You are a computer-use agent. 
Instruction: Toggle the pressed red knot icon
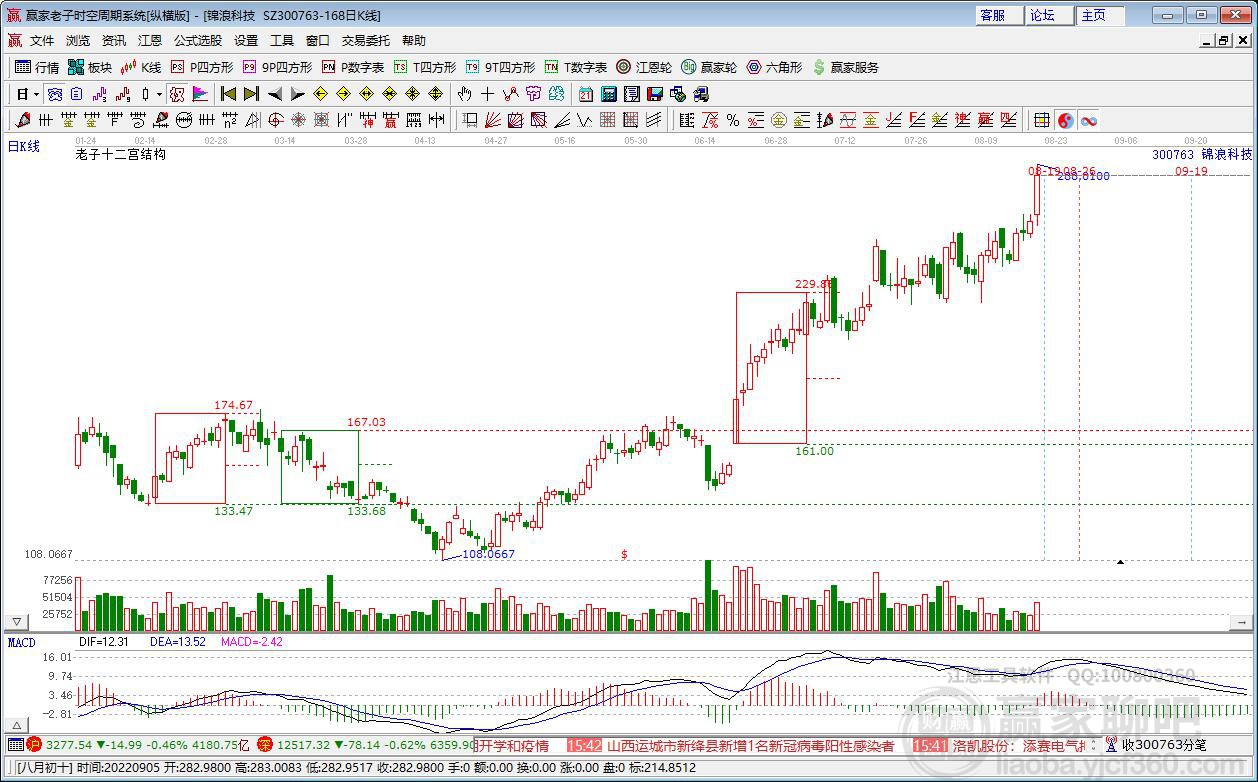pos(177,94)
